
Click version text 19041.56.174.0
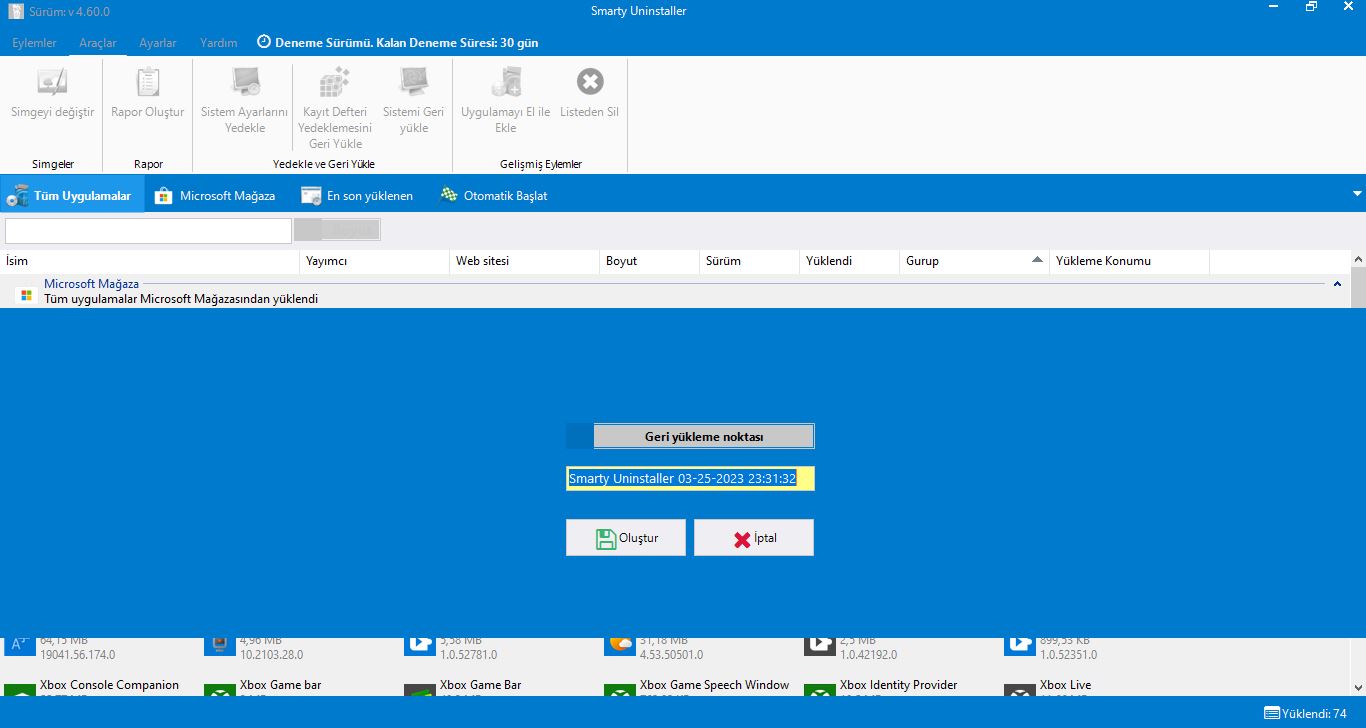click(77, 655)
